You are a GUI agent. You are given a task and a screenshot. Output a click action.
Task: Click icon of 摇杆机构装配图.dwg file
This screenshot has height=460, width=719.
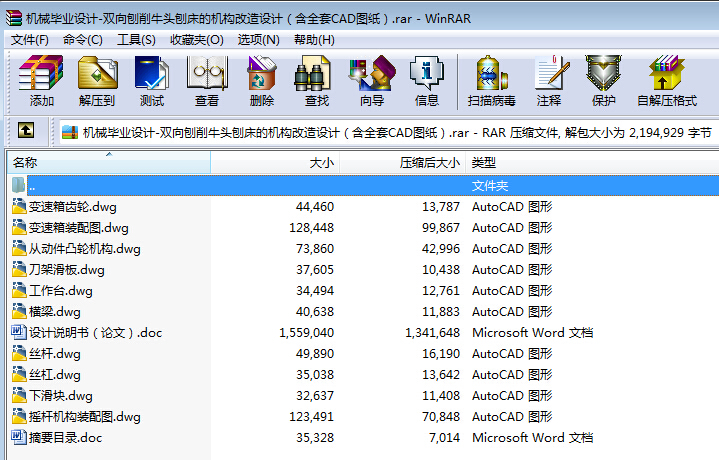click(x=19, y=416)
